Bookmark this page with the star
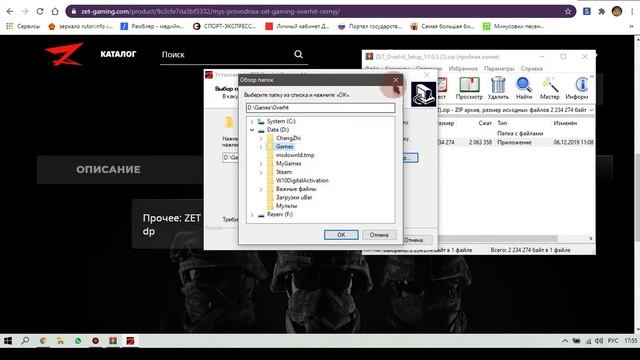 coord(568,11)
